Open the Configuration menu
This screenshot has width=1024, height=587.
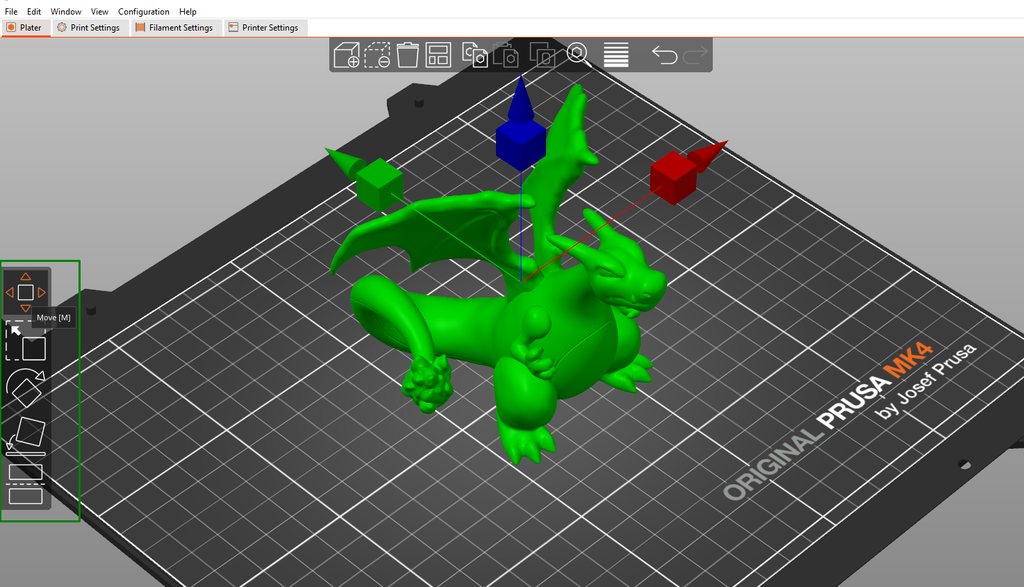(x=143, y=11)
